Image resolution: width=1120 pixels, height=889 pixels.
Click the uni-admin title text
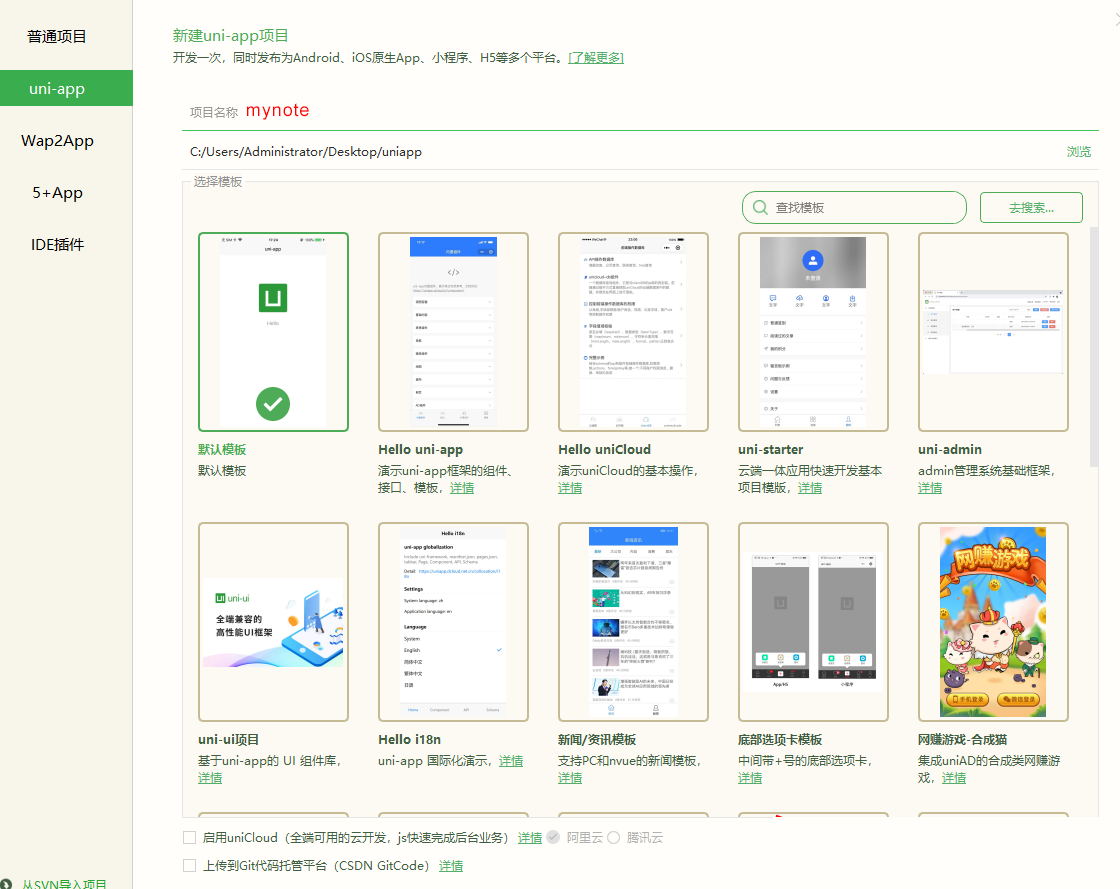point(950,449)
